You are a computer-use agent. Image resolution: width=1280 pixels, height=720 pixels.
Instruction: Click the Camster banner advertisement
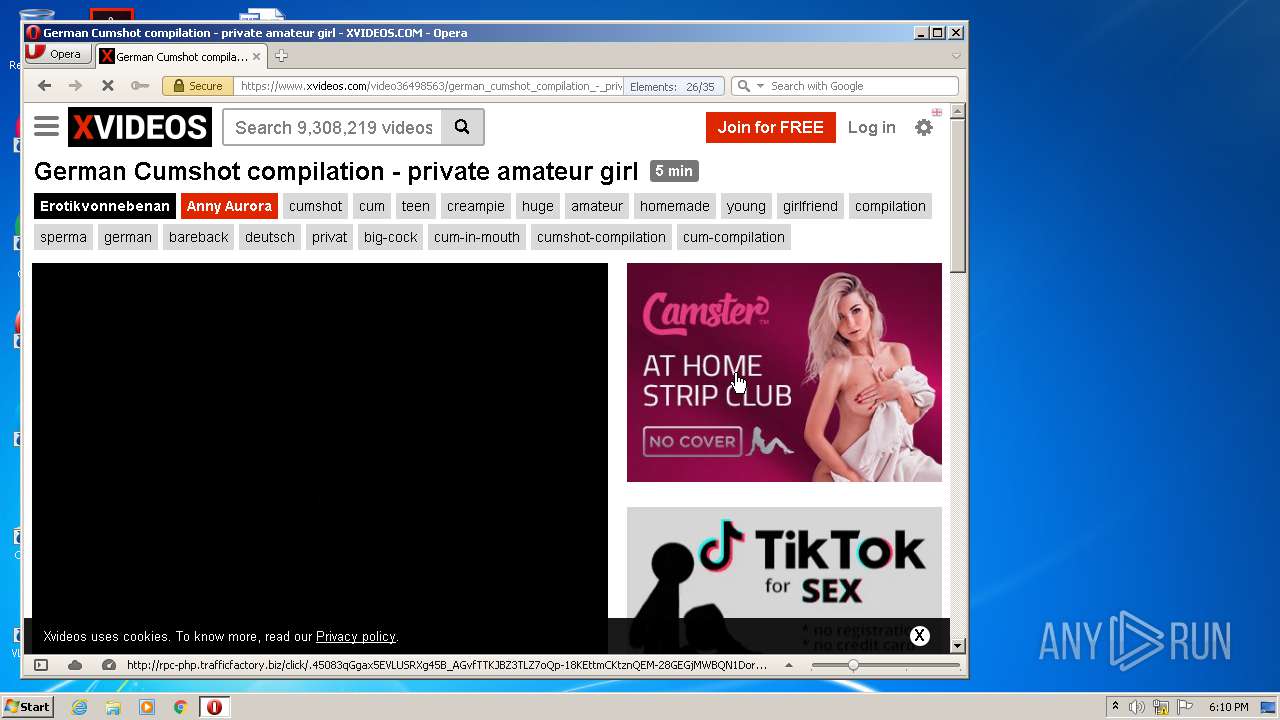point(784,372)
